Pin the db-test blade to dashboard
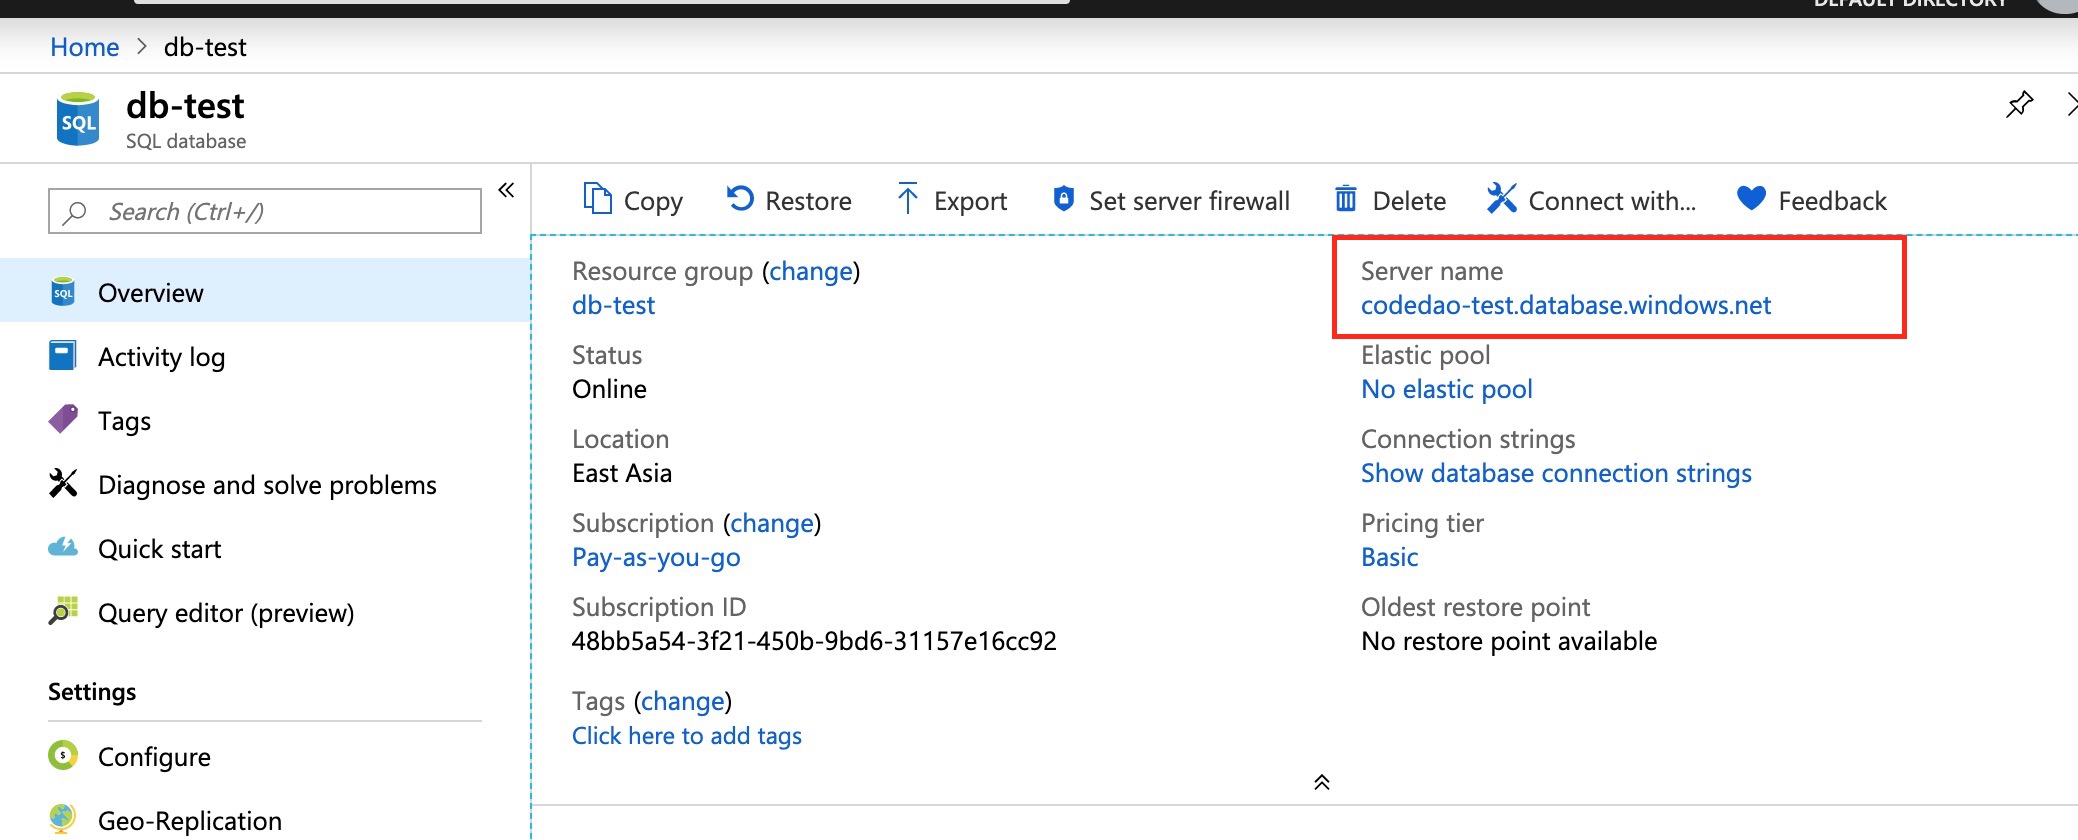 click(2019, 104)
